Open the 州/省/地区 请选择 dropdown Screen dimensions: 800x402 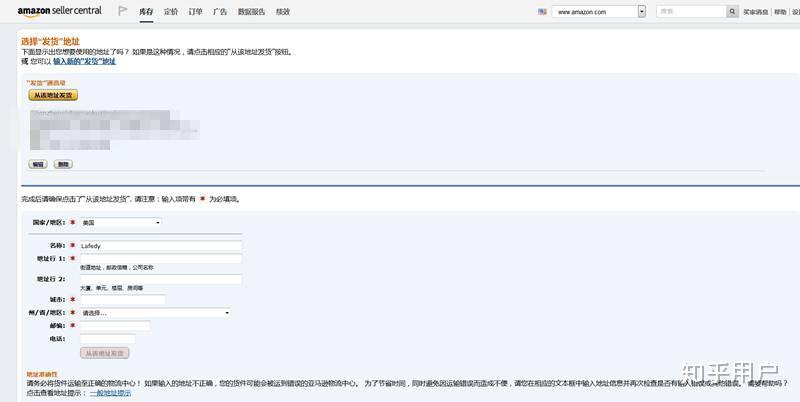point(155,313)
